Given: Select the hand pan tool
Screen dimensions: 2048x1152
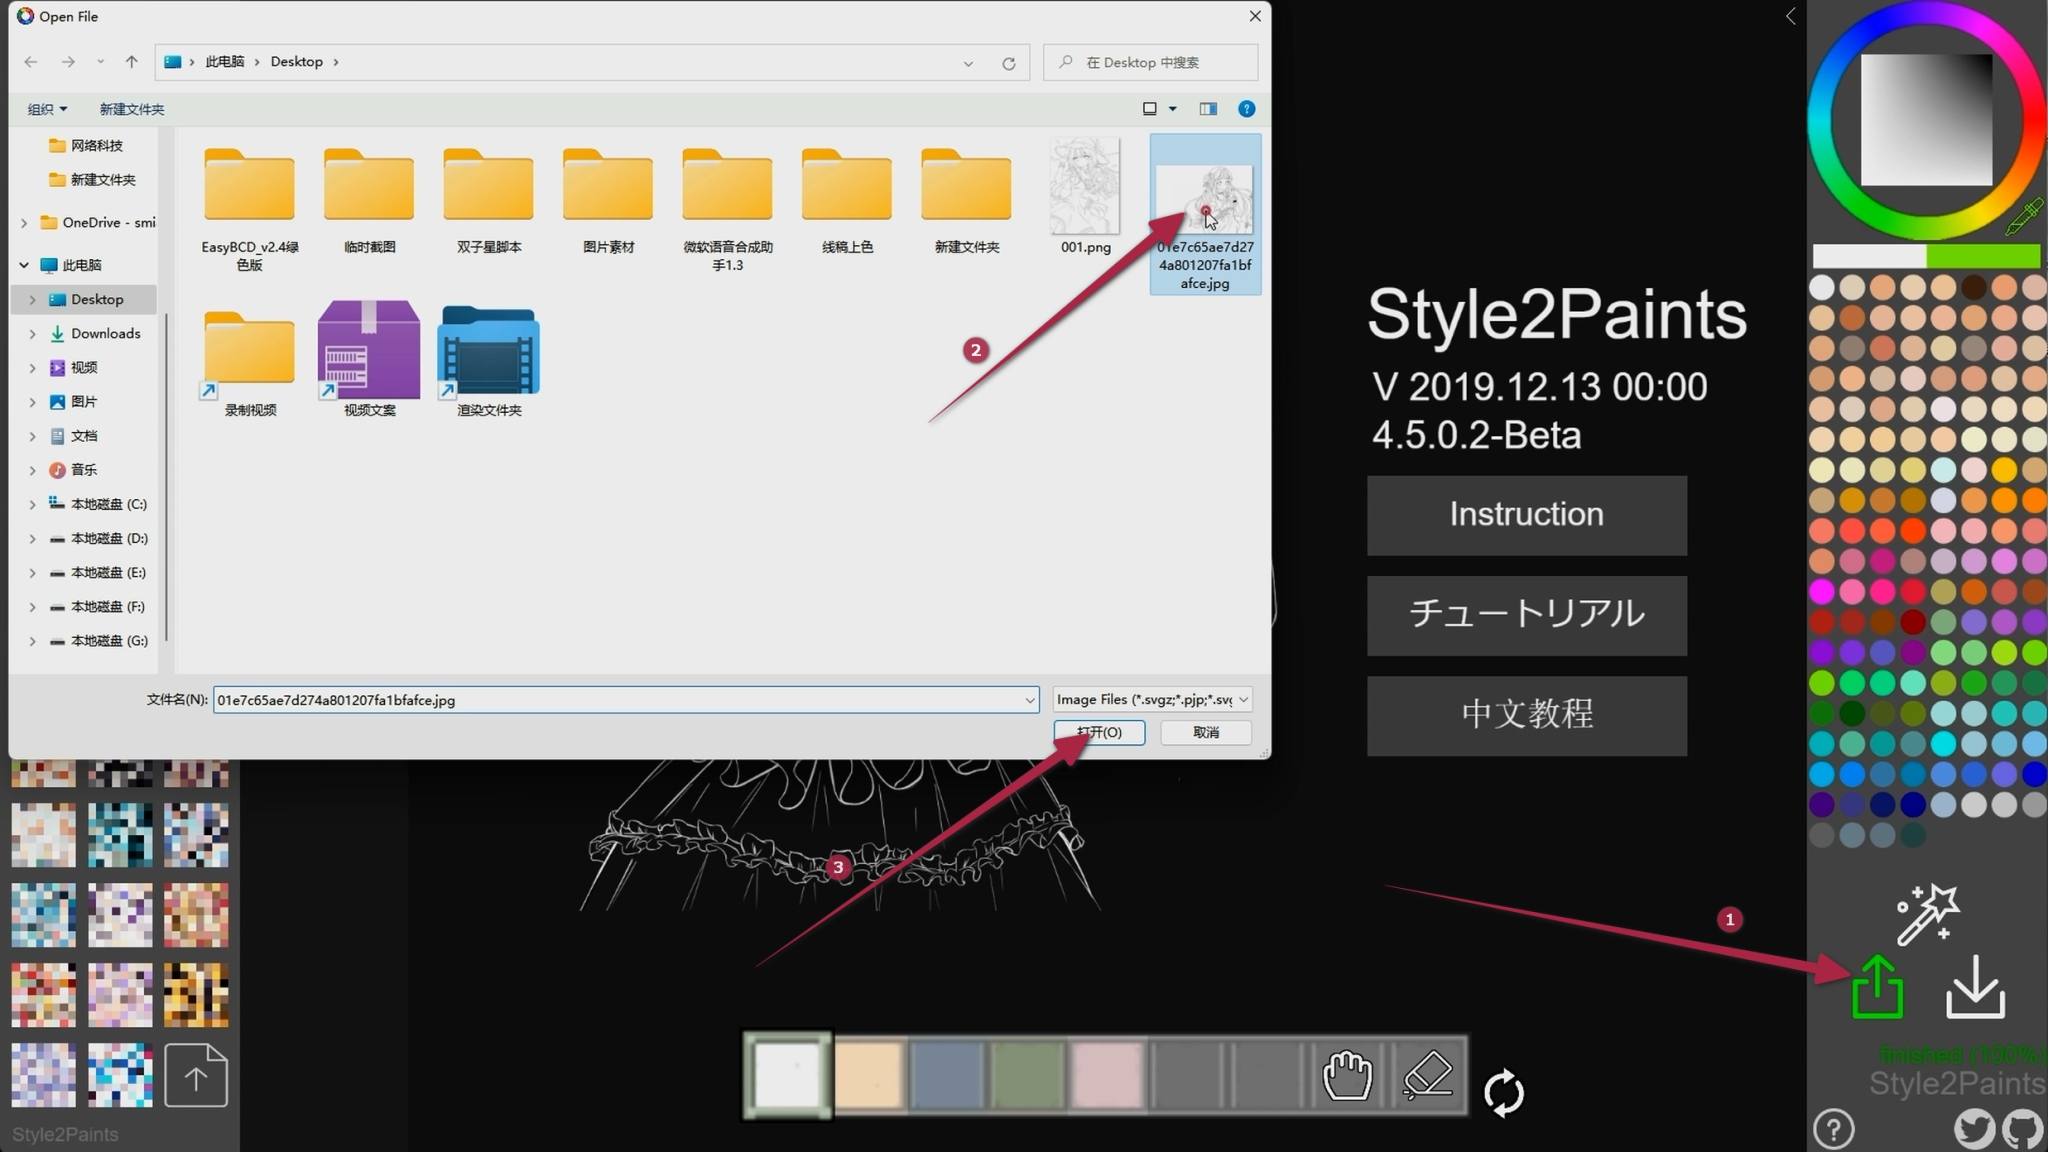Looking at the screenshot, I should pyautogui.click(x=1347, y=1076).
